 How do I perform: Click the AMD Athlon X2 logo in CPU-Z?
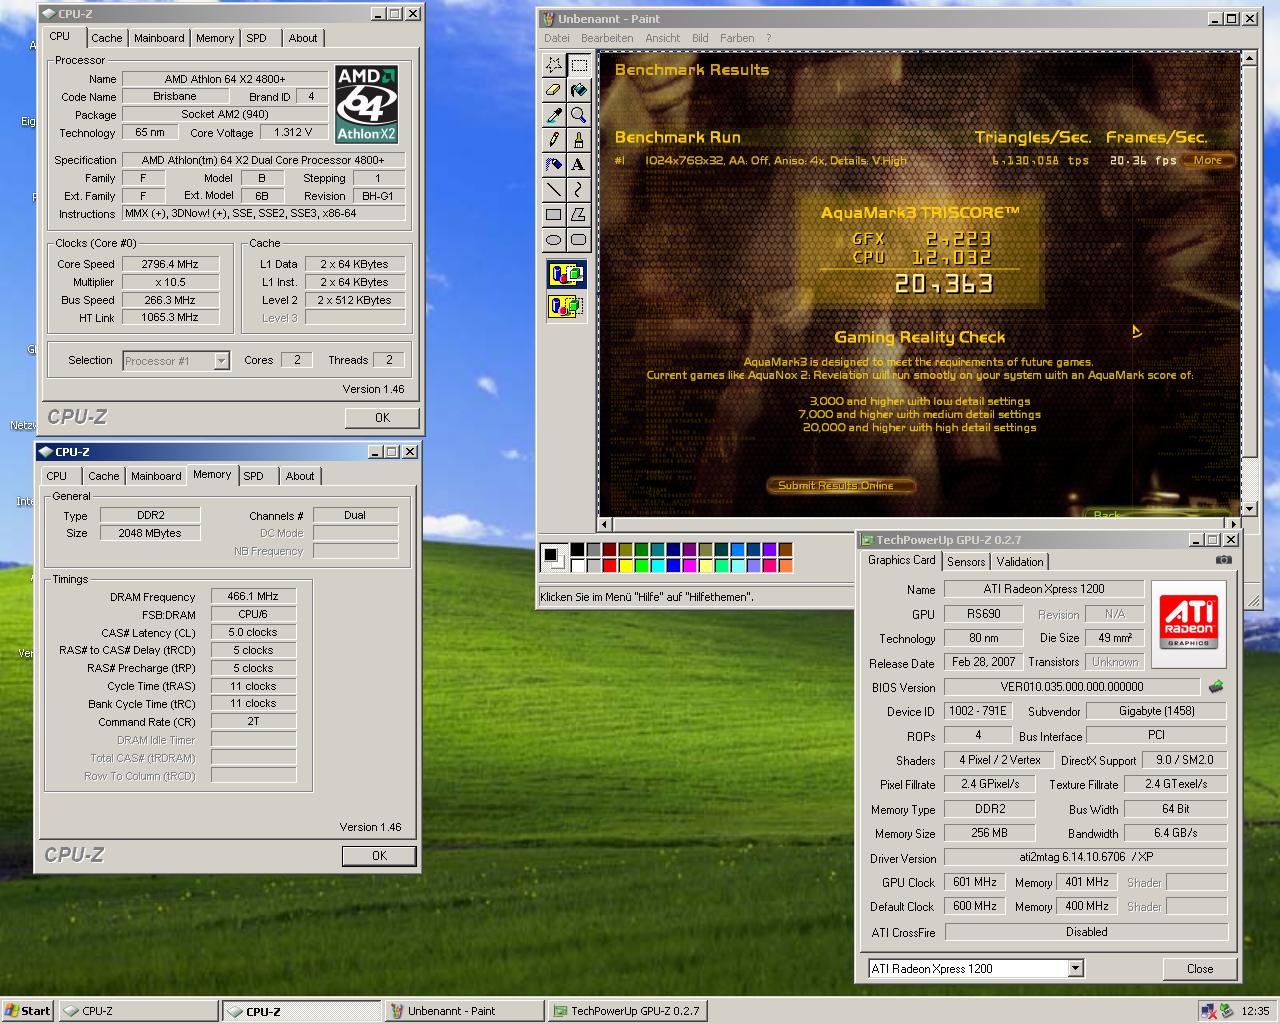366,104
